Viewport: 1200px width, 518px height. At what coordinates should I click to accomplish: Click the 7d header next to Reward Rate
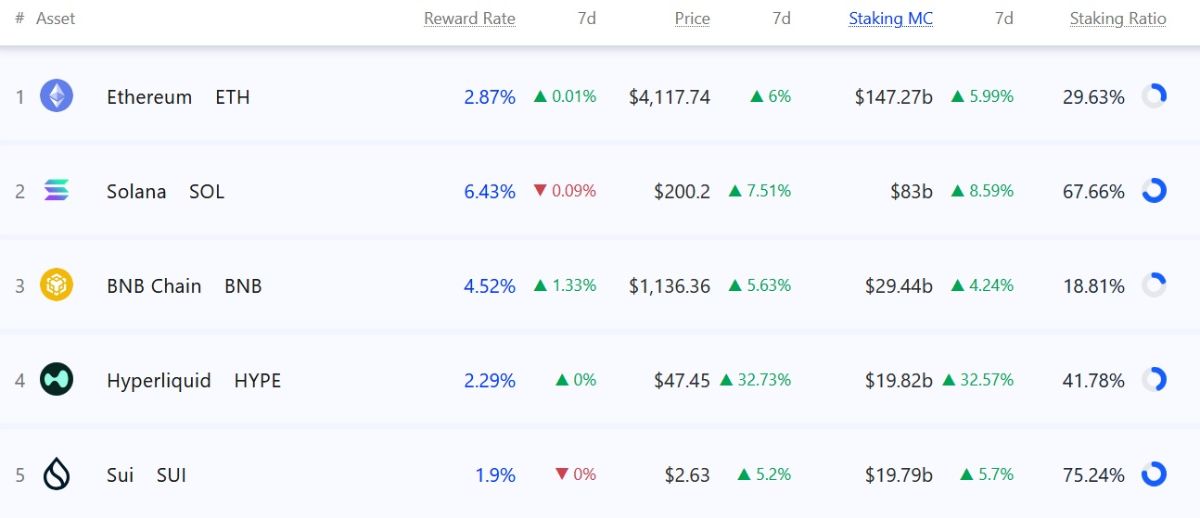[587, 18]
